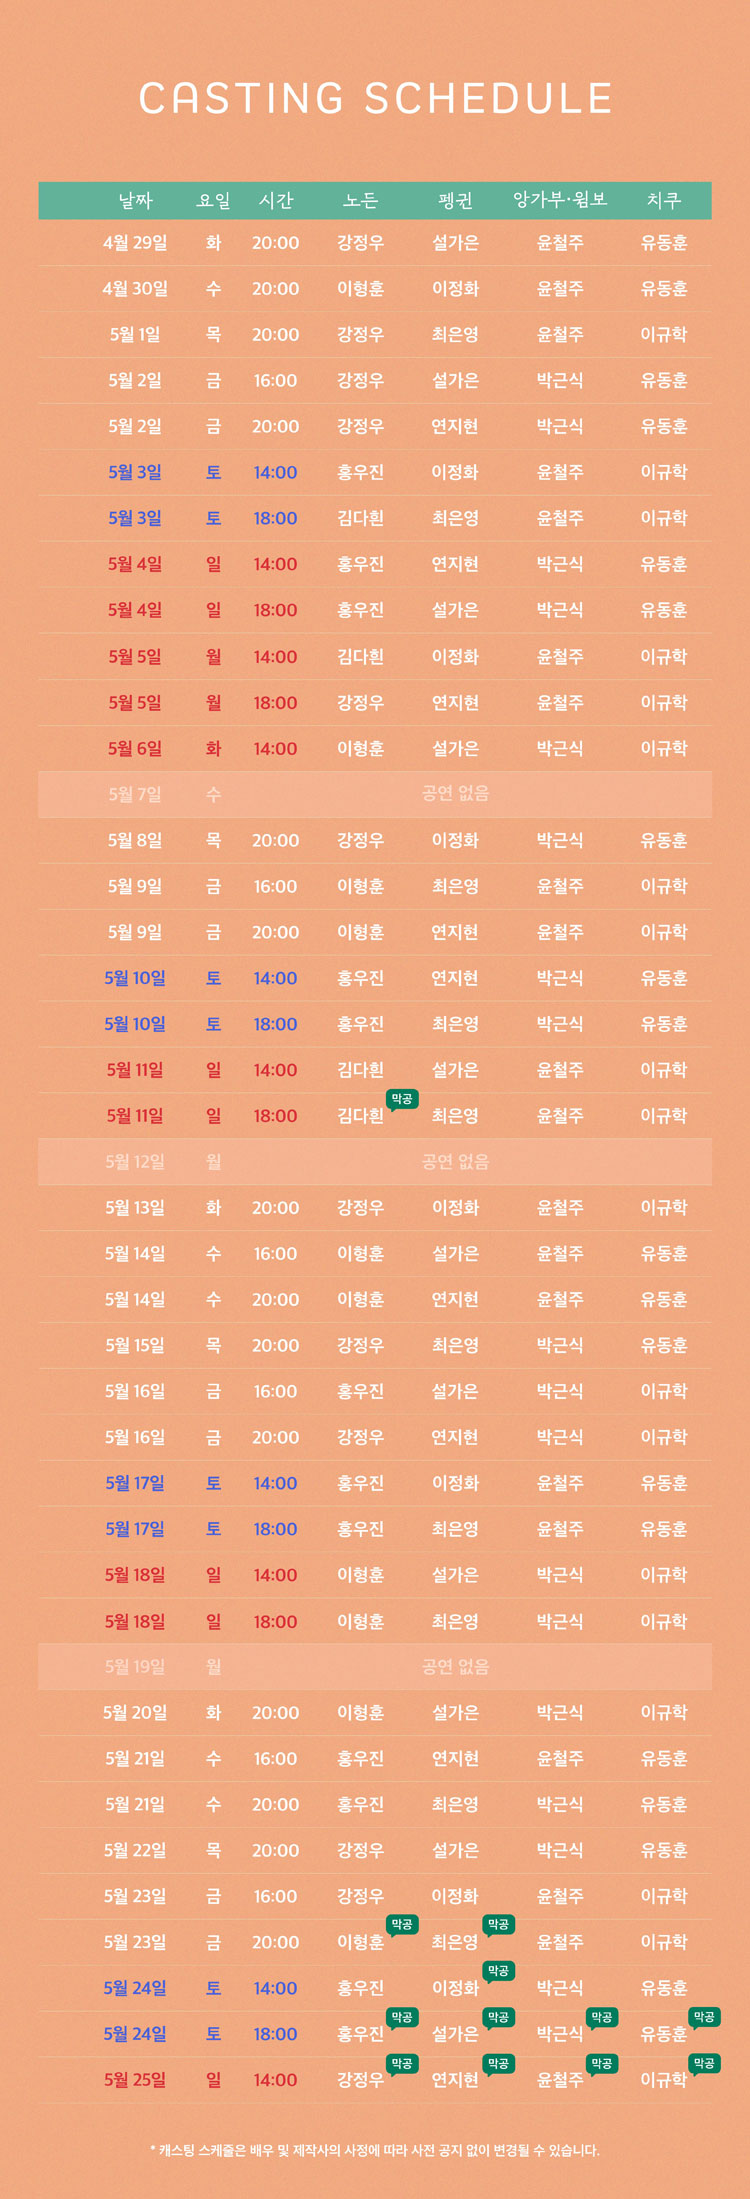Click the 막공 badge beside 김다흰 on 5월 11일

402,1099
